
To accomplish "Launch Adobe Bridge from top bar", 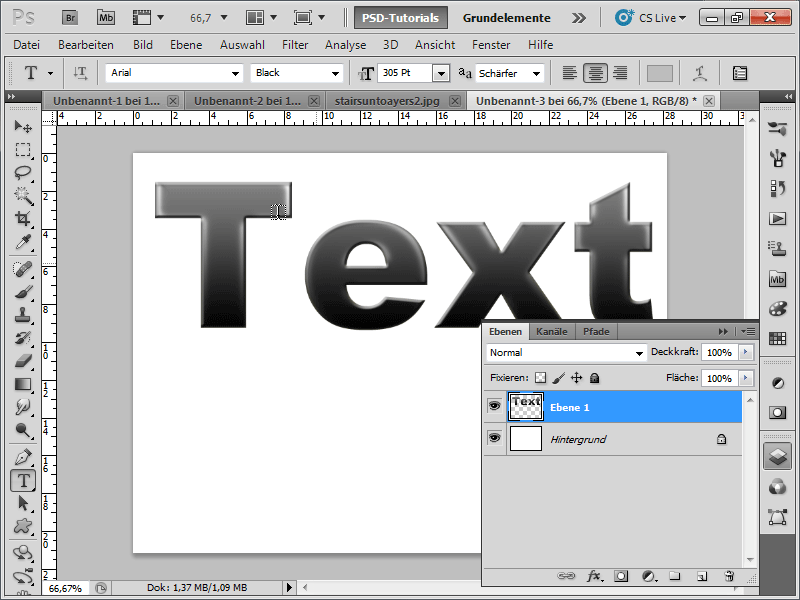I will [70, 18].
